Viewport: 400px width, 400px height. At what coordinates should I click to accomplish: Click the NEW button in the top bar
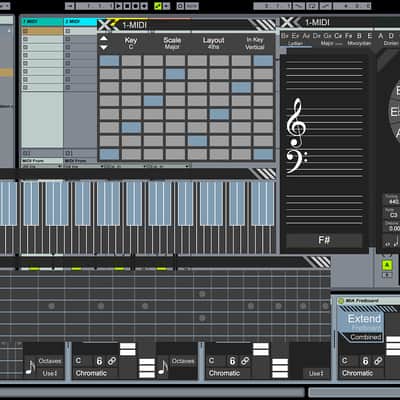point(191,6)
